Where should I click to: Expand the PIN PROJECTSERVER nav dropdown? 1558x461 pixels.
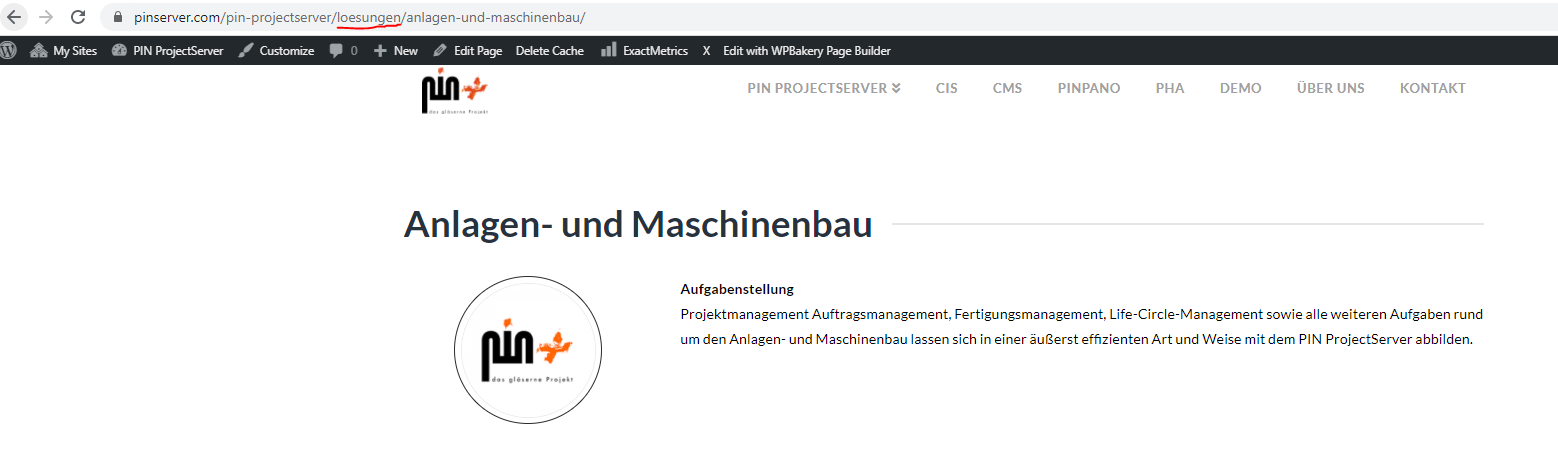click(824, 88)
